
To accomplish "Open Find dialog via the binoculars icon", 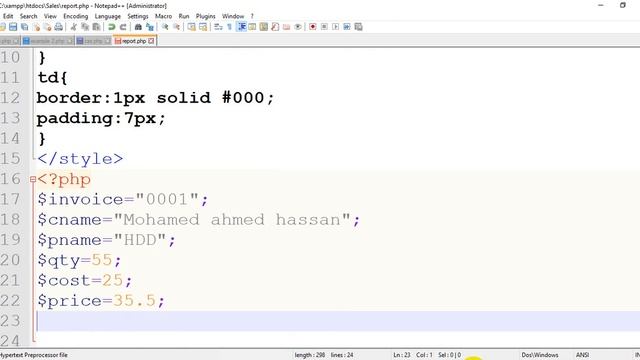I will click(138, 27).
